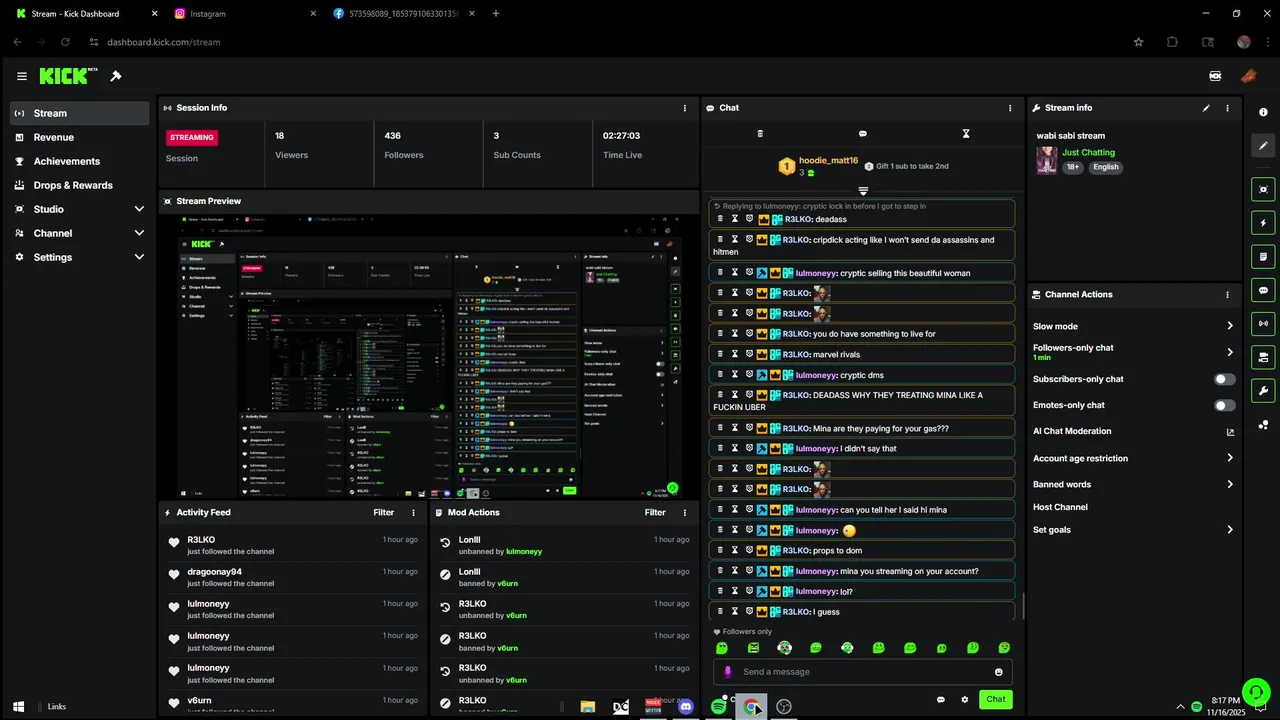
Task: Open the emoji picker in message box
Action: click(998, 672)
